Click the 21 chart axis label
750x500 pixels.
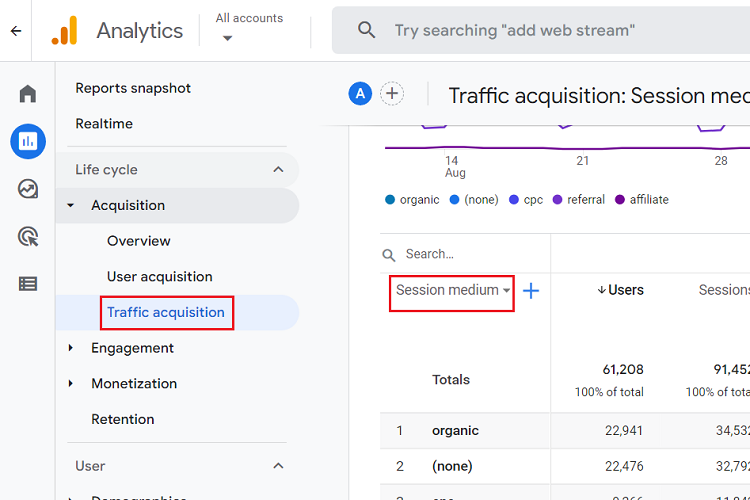582,161
